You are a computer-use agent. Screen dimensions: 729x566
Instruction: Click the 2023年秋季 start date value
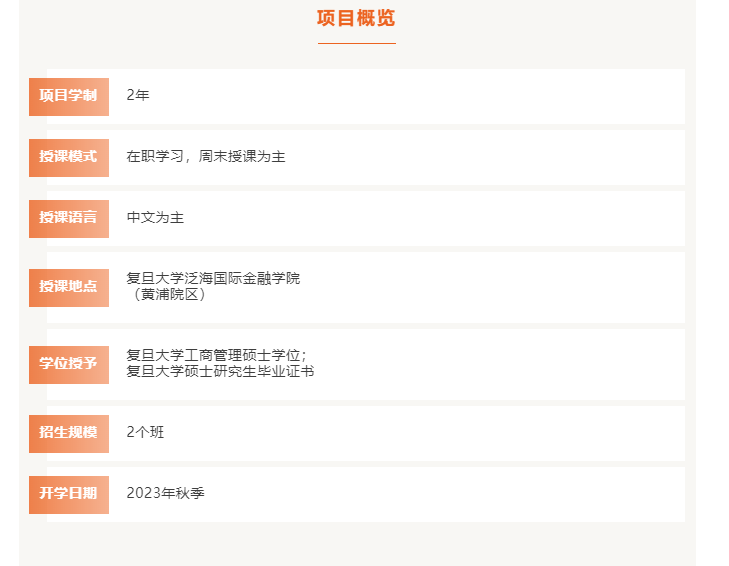tap(165, 494)
